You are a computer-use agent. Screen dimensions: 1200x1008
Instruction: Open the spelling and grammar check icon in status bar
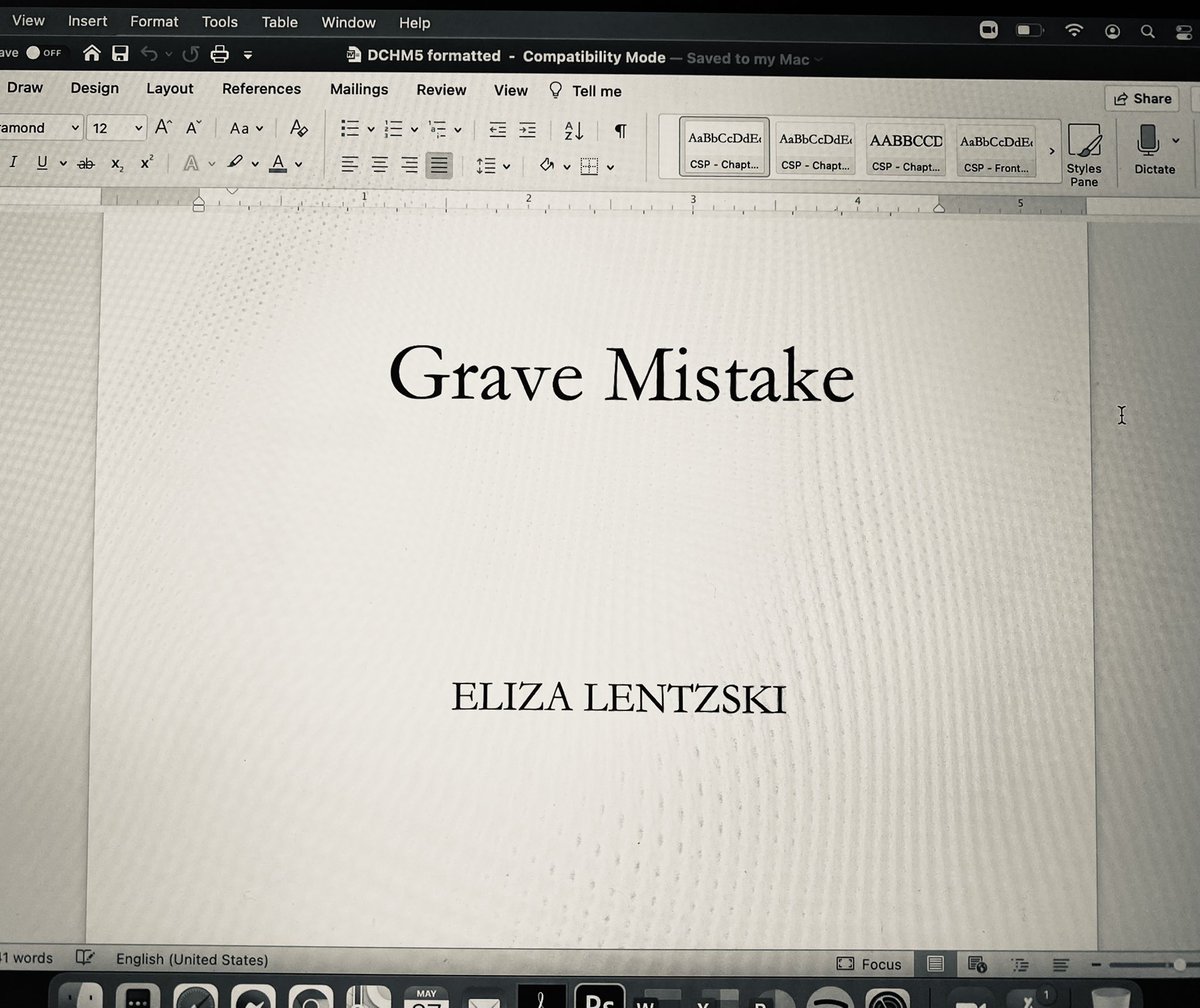pyautogui.click(x=86, y=959)
